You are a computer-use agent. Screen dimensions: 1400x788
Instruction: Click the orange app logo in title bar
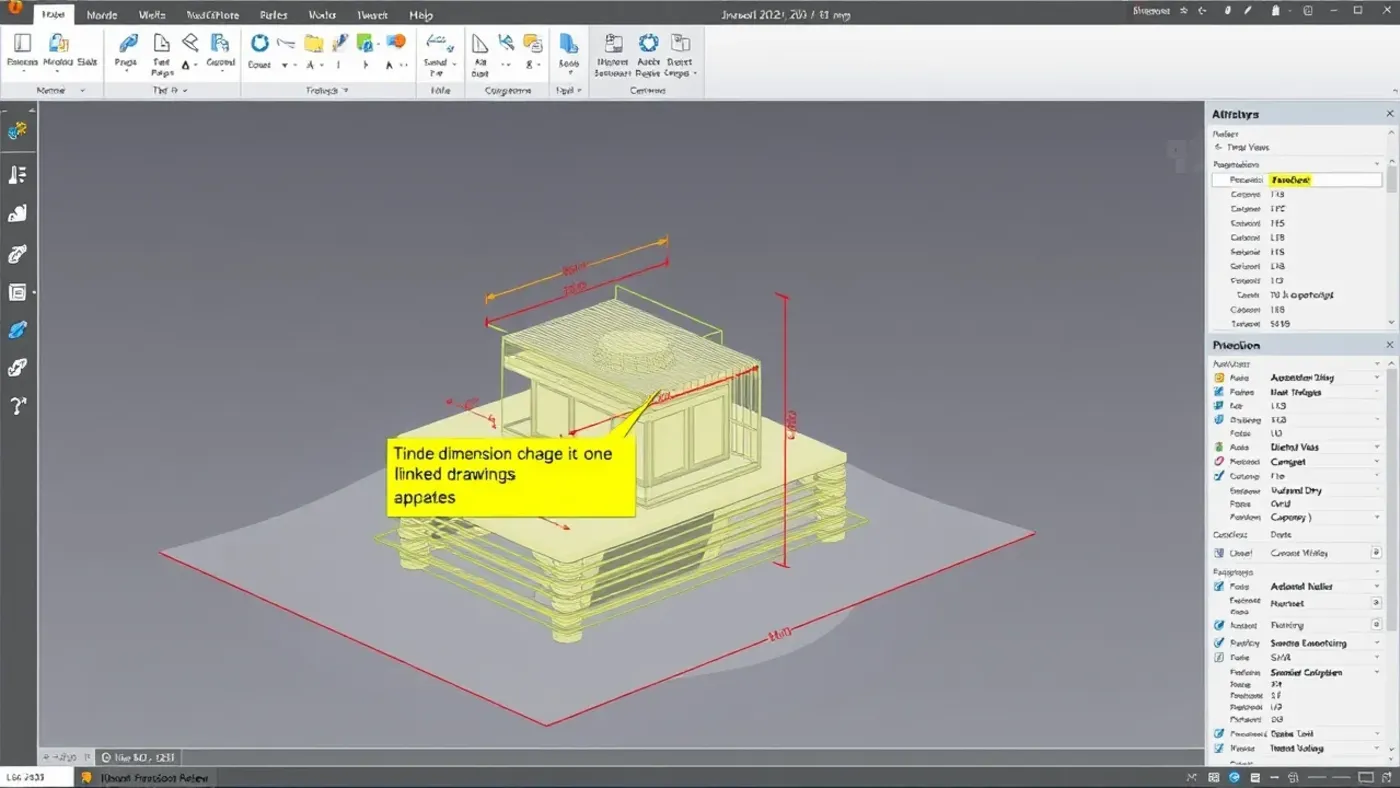click(14, 6)
